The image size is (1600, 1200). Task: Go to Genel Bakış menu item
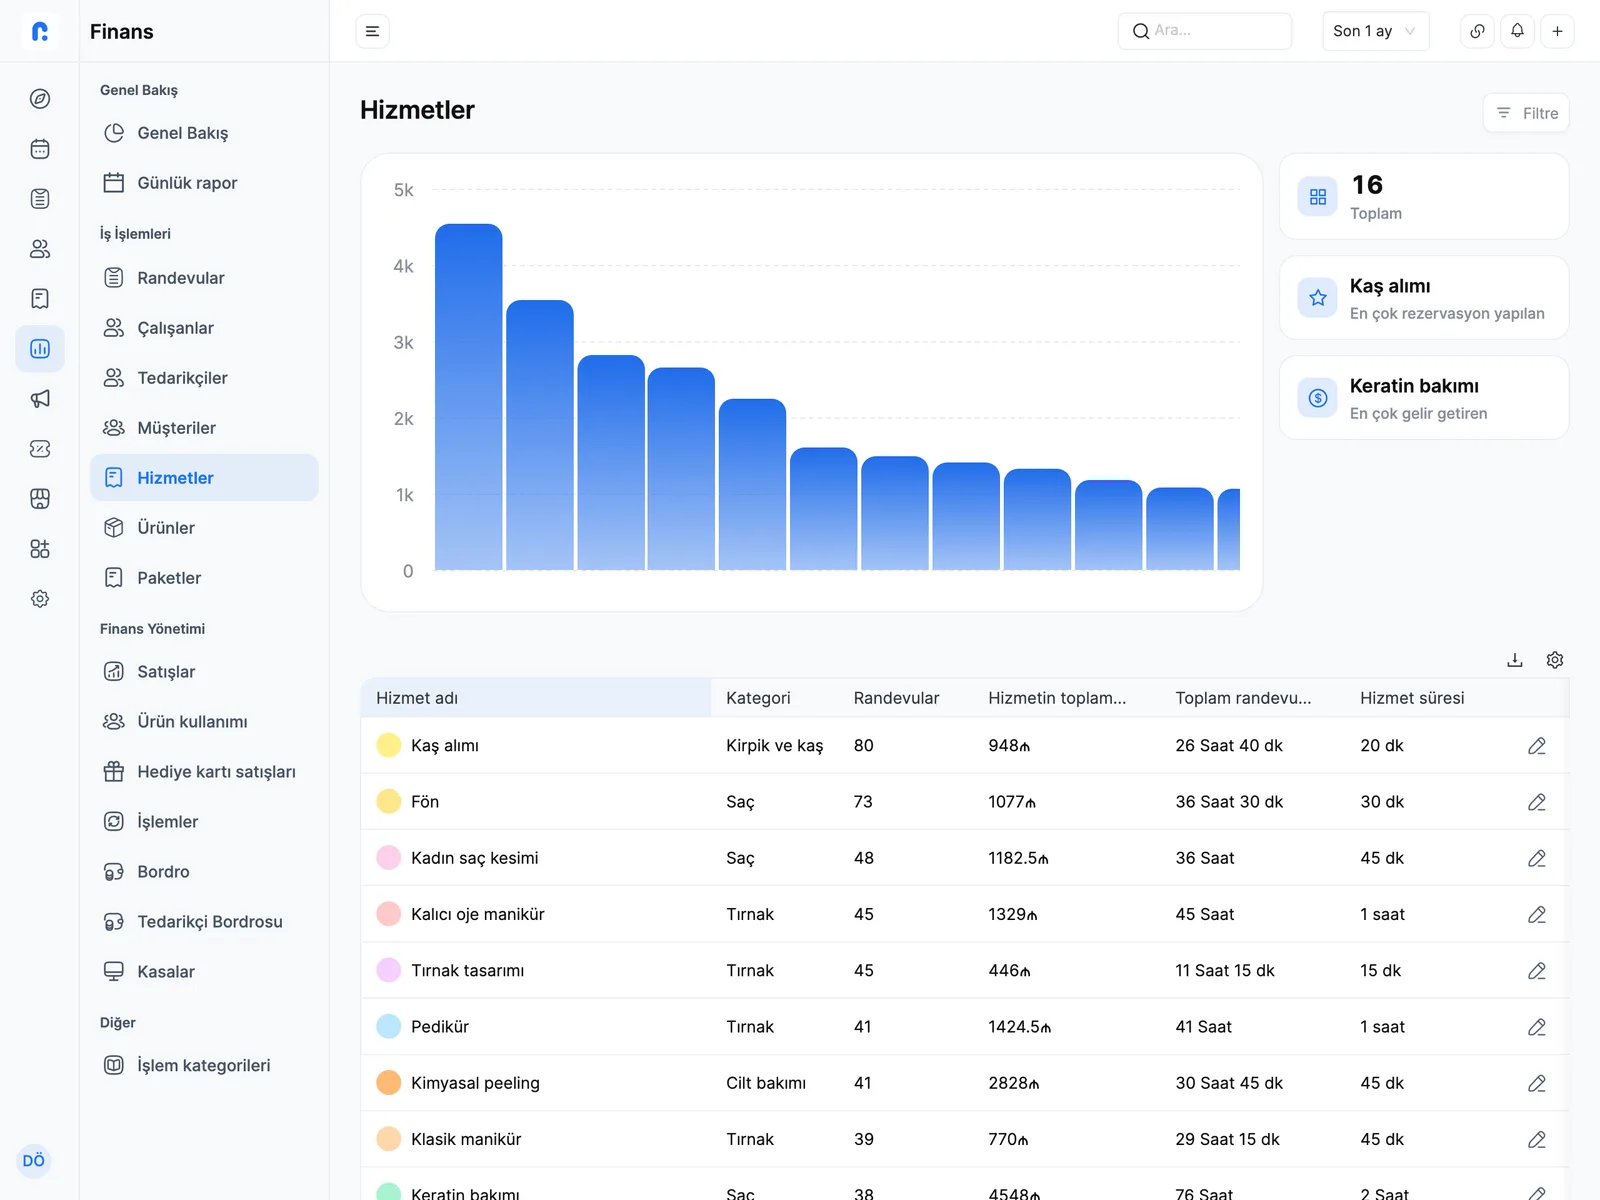(204, 133)
